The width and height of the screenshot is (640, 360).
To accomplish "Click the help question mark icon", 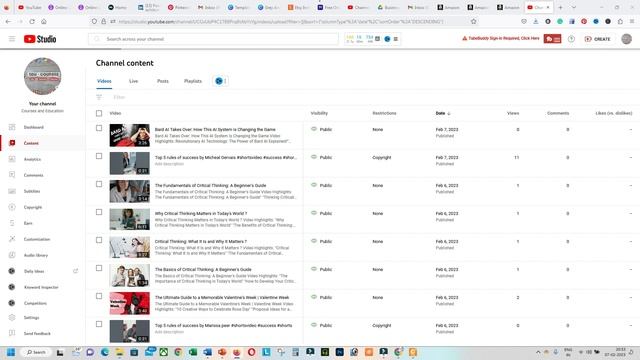I will point(571,39).
